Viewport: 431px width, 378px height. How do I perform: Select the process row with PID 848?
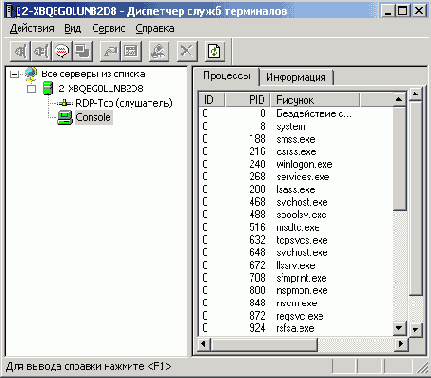296,303
